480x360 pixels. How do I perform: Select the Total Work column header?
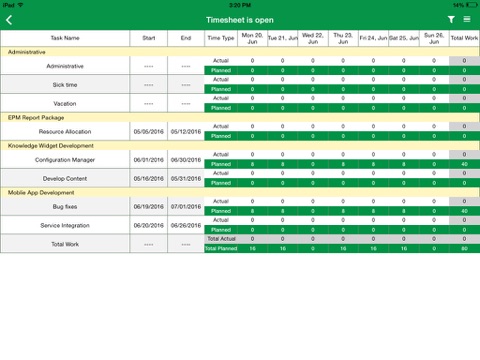pyautogui.click(x=464, y=38)
